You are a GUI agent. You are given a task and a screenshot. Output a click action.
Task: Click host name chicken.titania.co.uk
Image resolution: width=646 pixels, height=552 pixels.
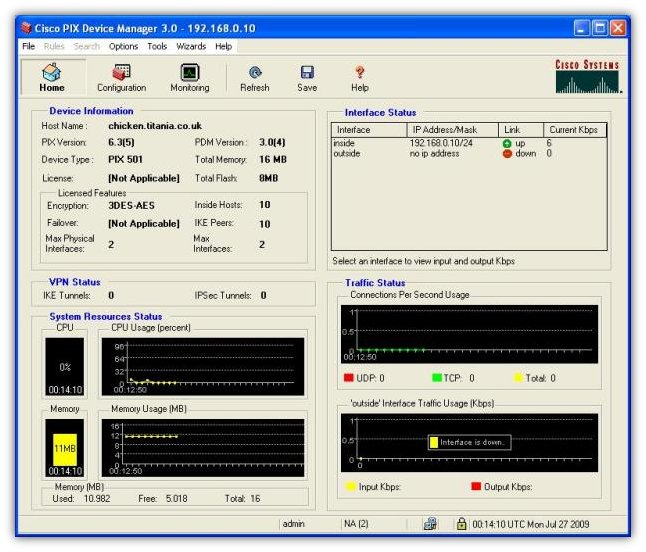click(x=155, y=126)
